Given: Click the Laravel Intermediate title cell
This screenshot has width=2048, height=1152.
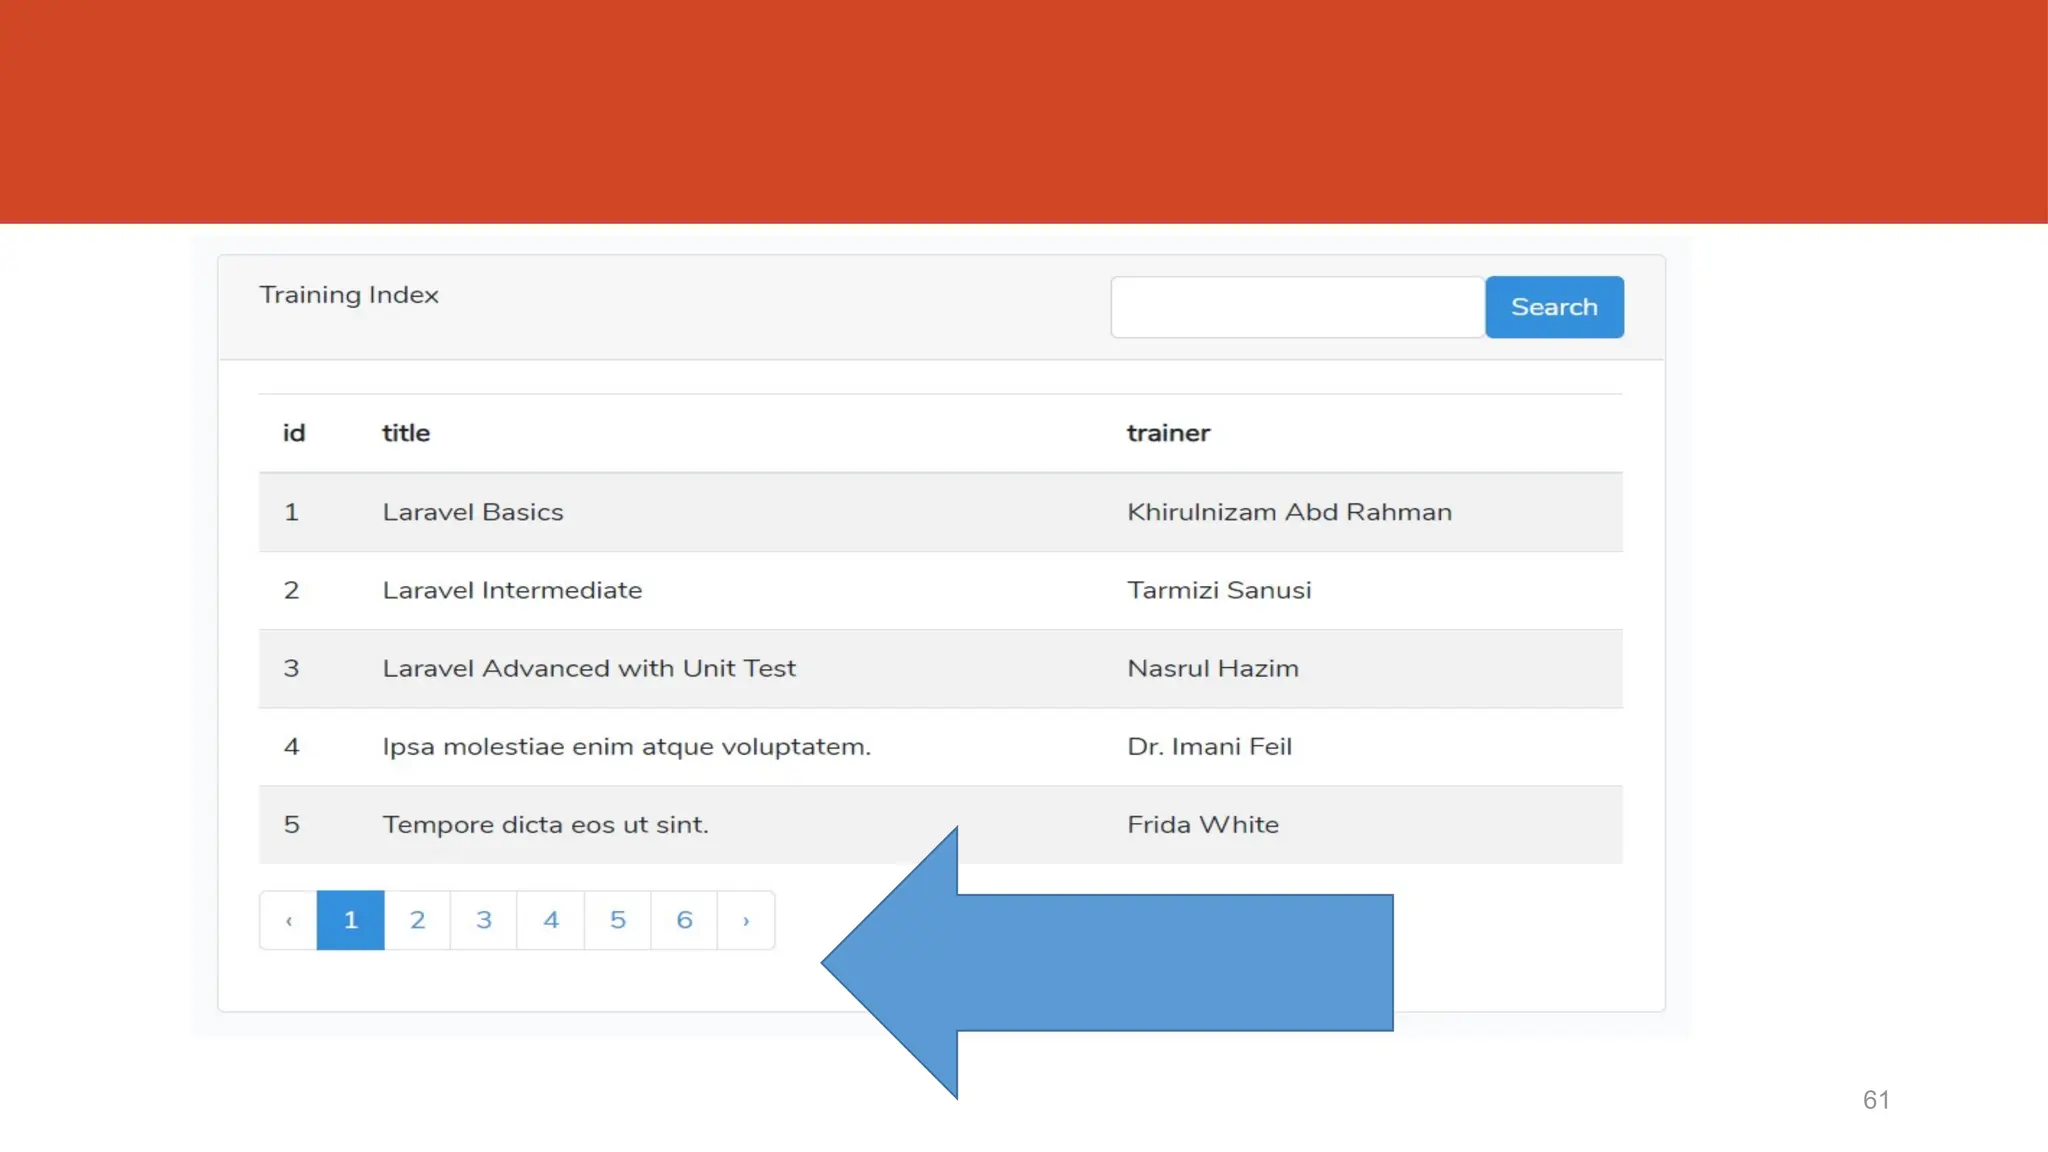Looking at the screenshot, I should point(512,590).
